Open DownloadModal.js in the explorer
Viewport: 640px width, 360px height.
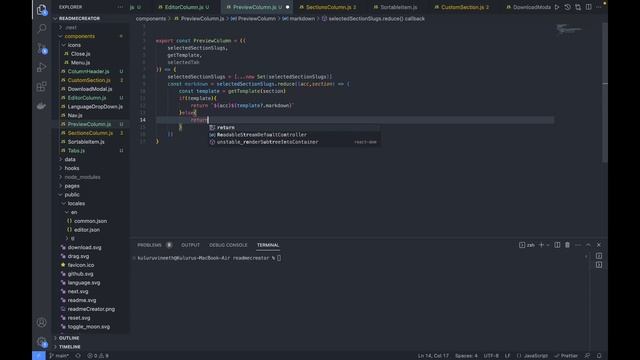click(90, 89)
